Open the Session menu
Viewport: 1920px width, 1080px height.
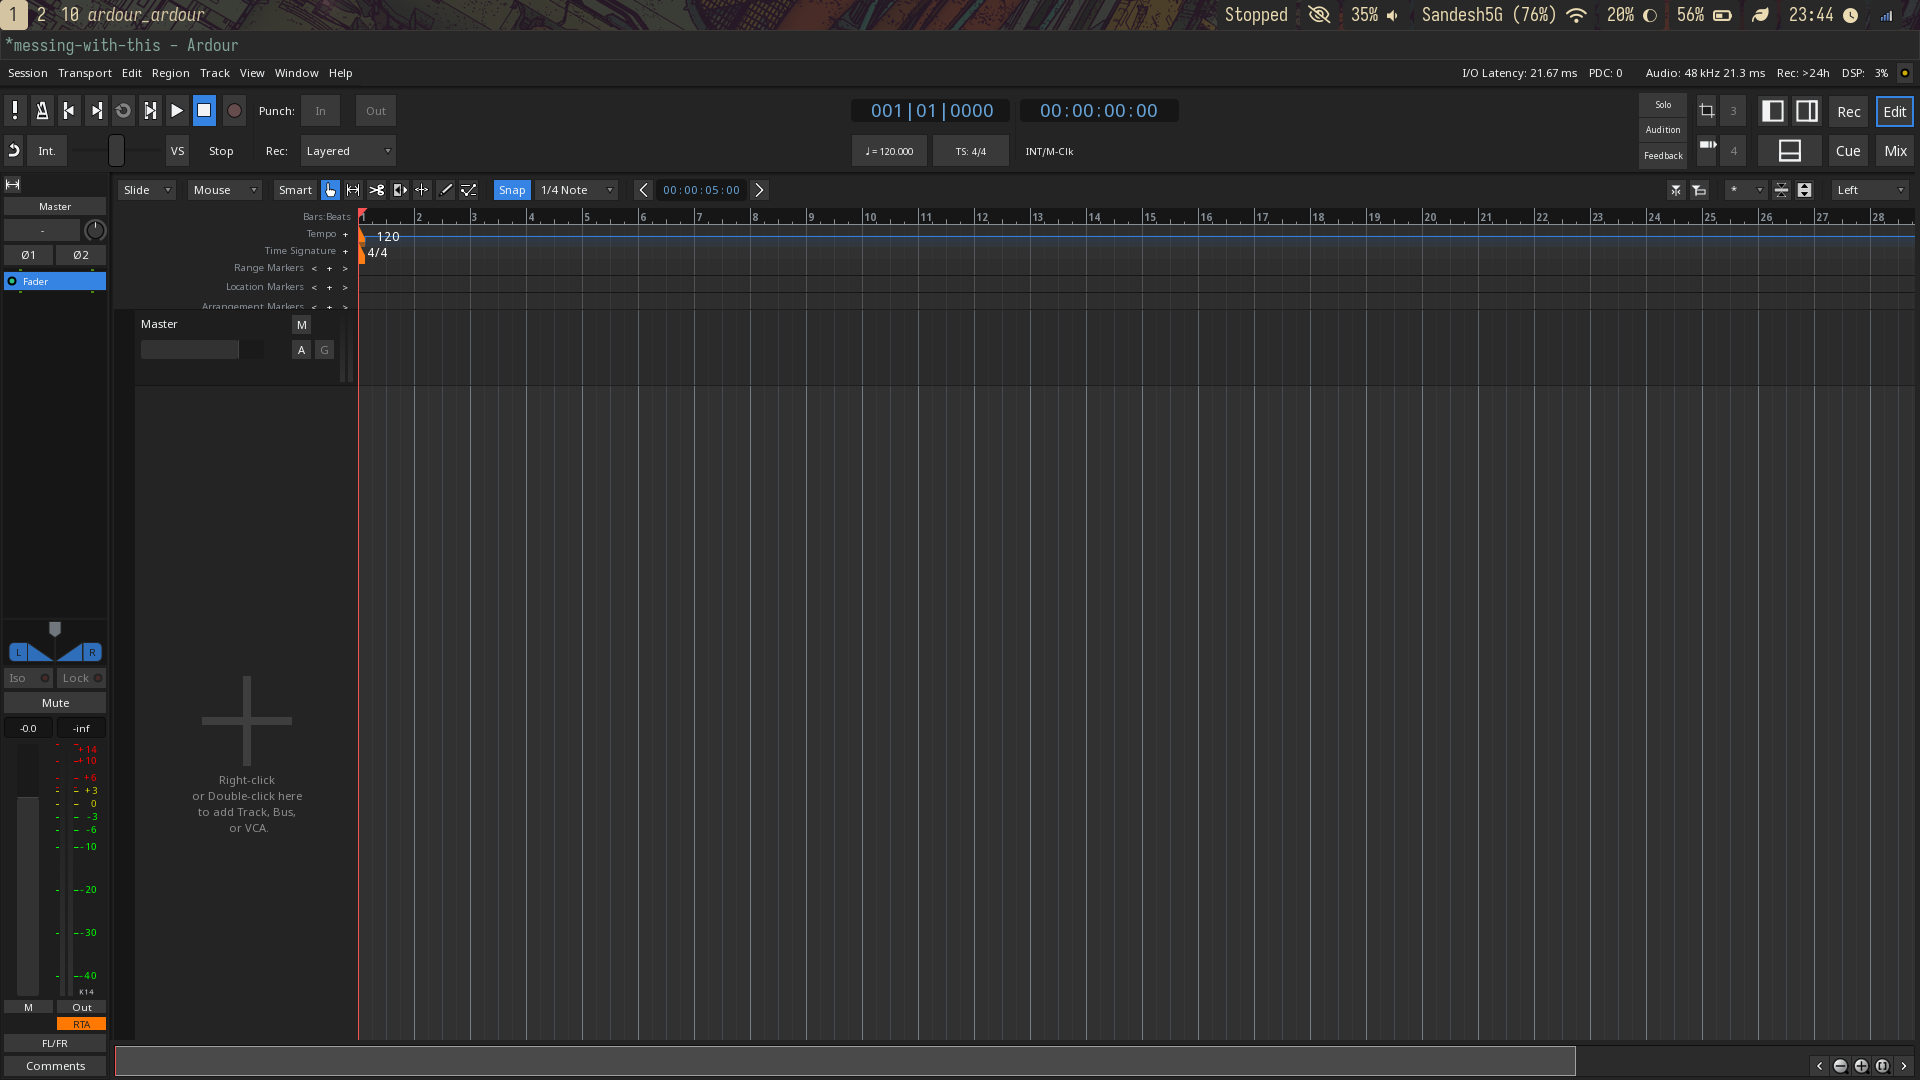tap(27, 73)
